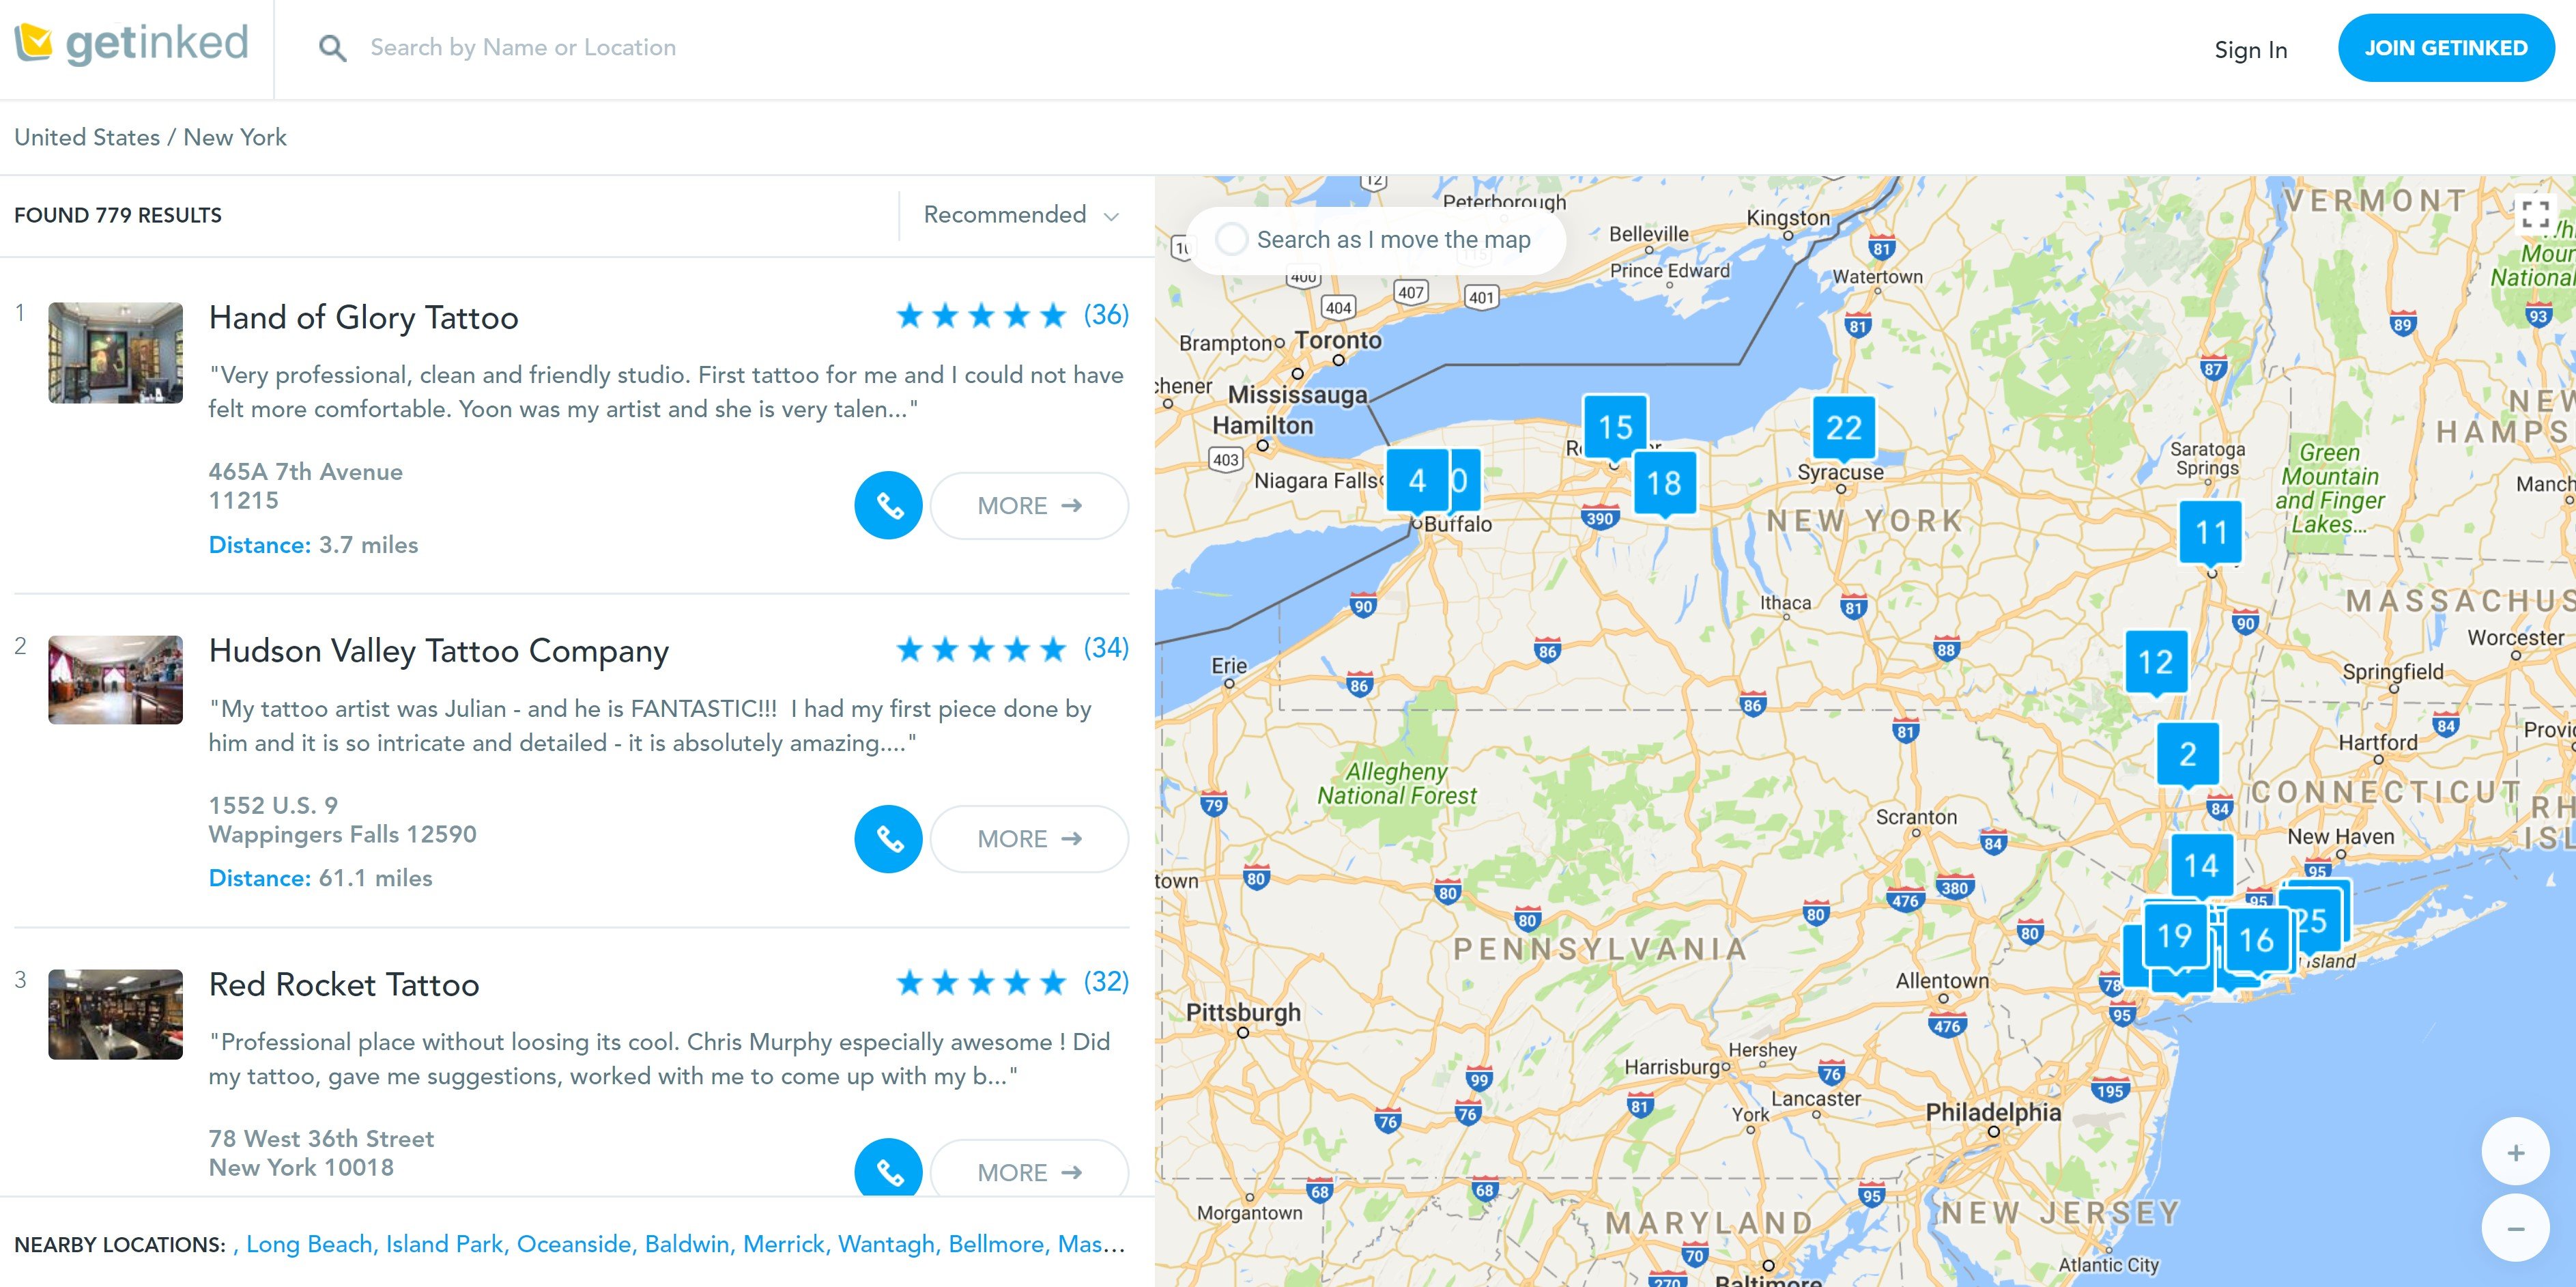This screenshot has height=1287, width=2576.
Task: Click '78 West 36th Street' address
Action: click(321, 1139)
